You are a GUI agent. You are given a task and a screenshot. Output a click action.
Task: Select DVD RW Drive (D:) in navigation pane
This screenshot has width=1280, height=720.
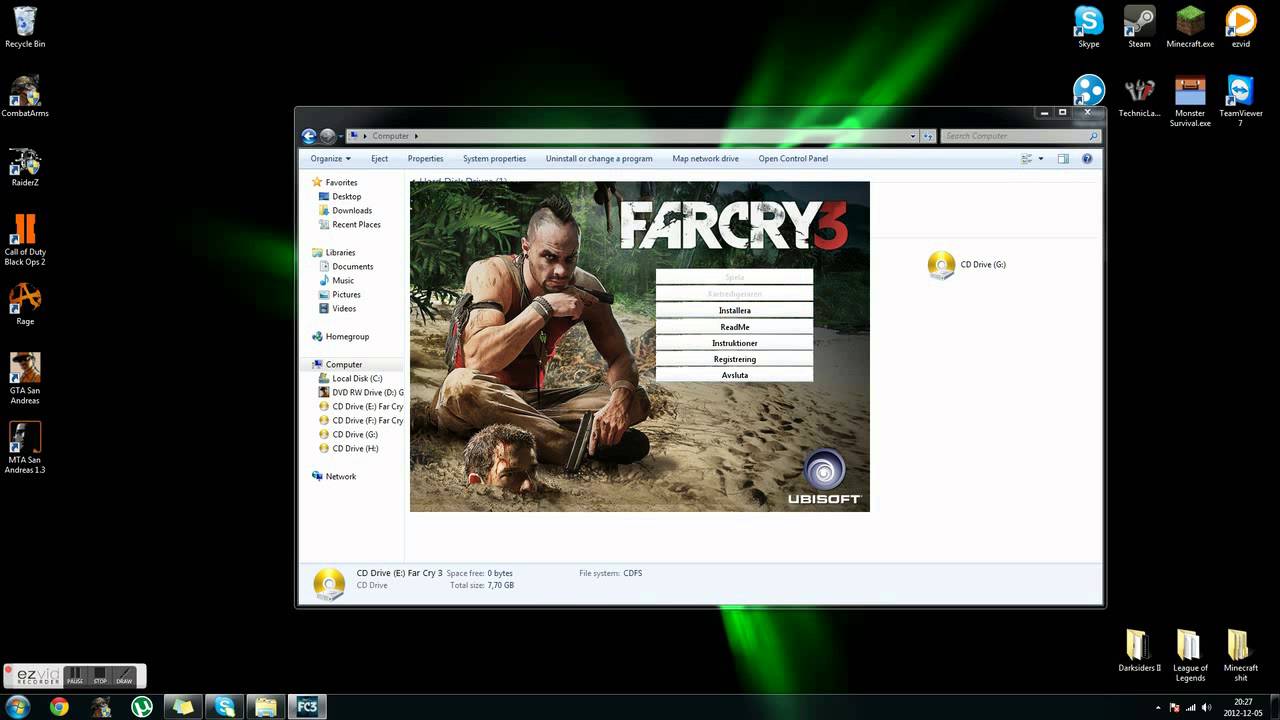point(361,393)
